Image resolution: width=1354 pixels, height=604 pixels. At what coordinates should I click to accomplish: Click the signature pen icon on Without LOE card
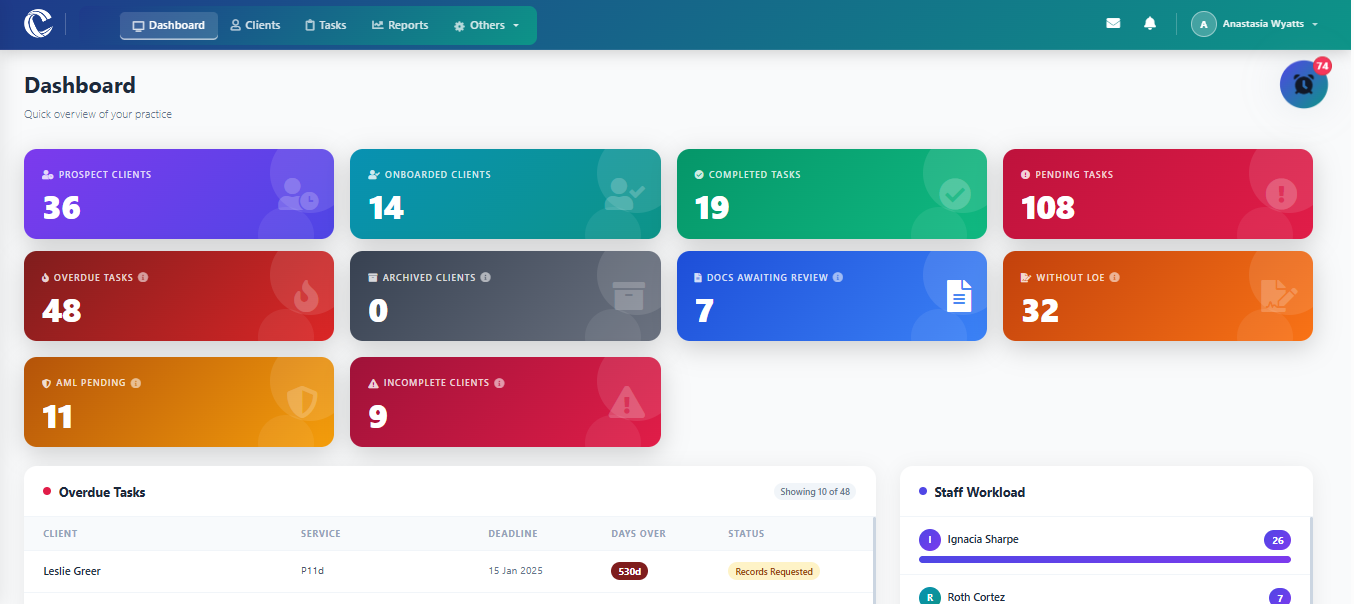tap(1279, 296)
